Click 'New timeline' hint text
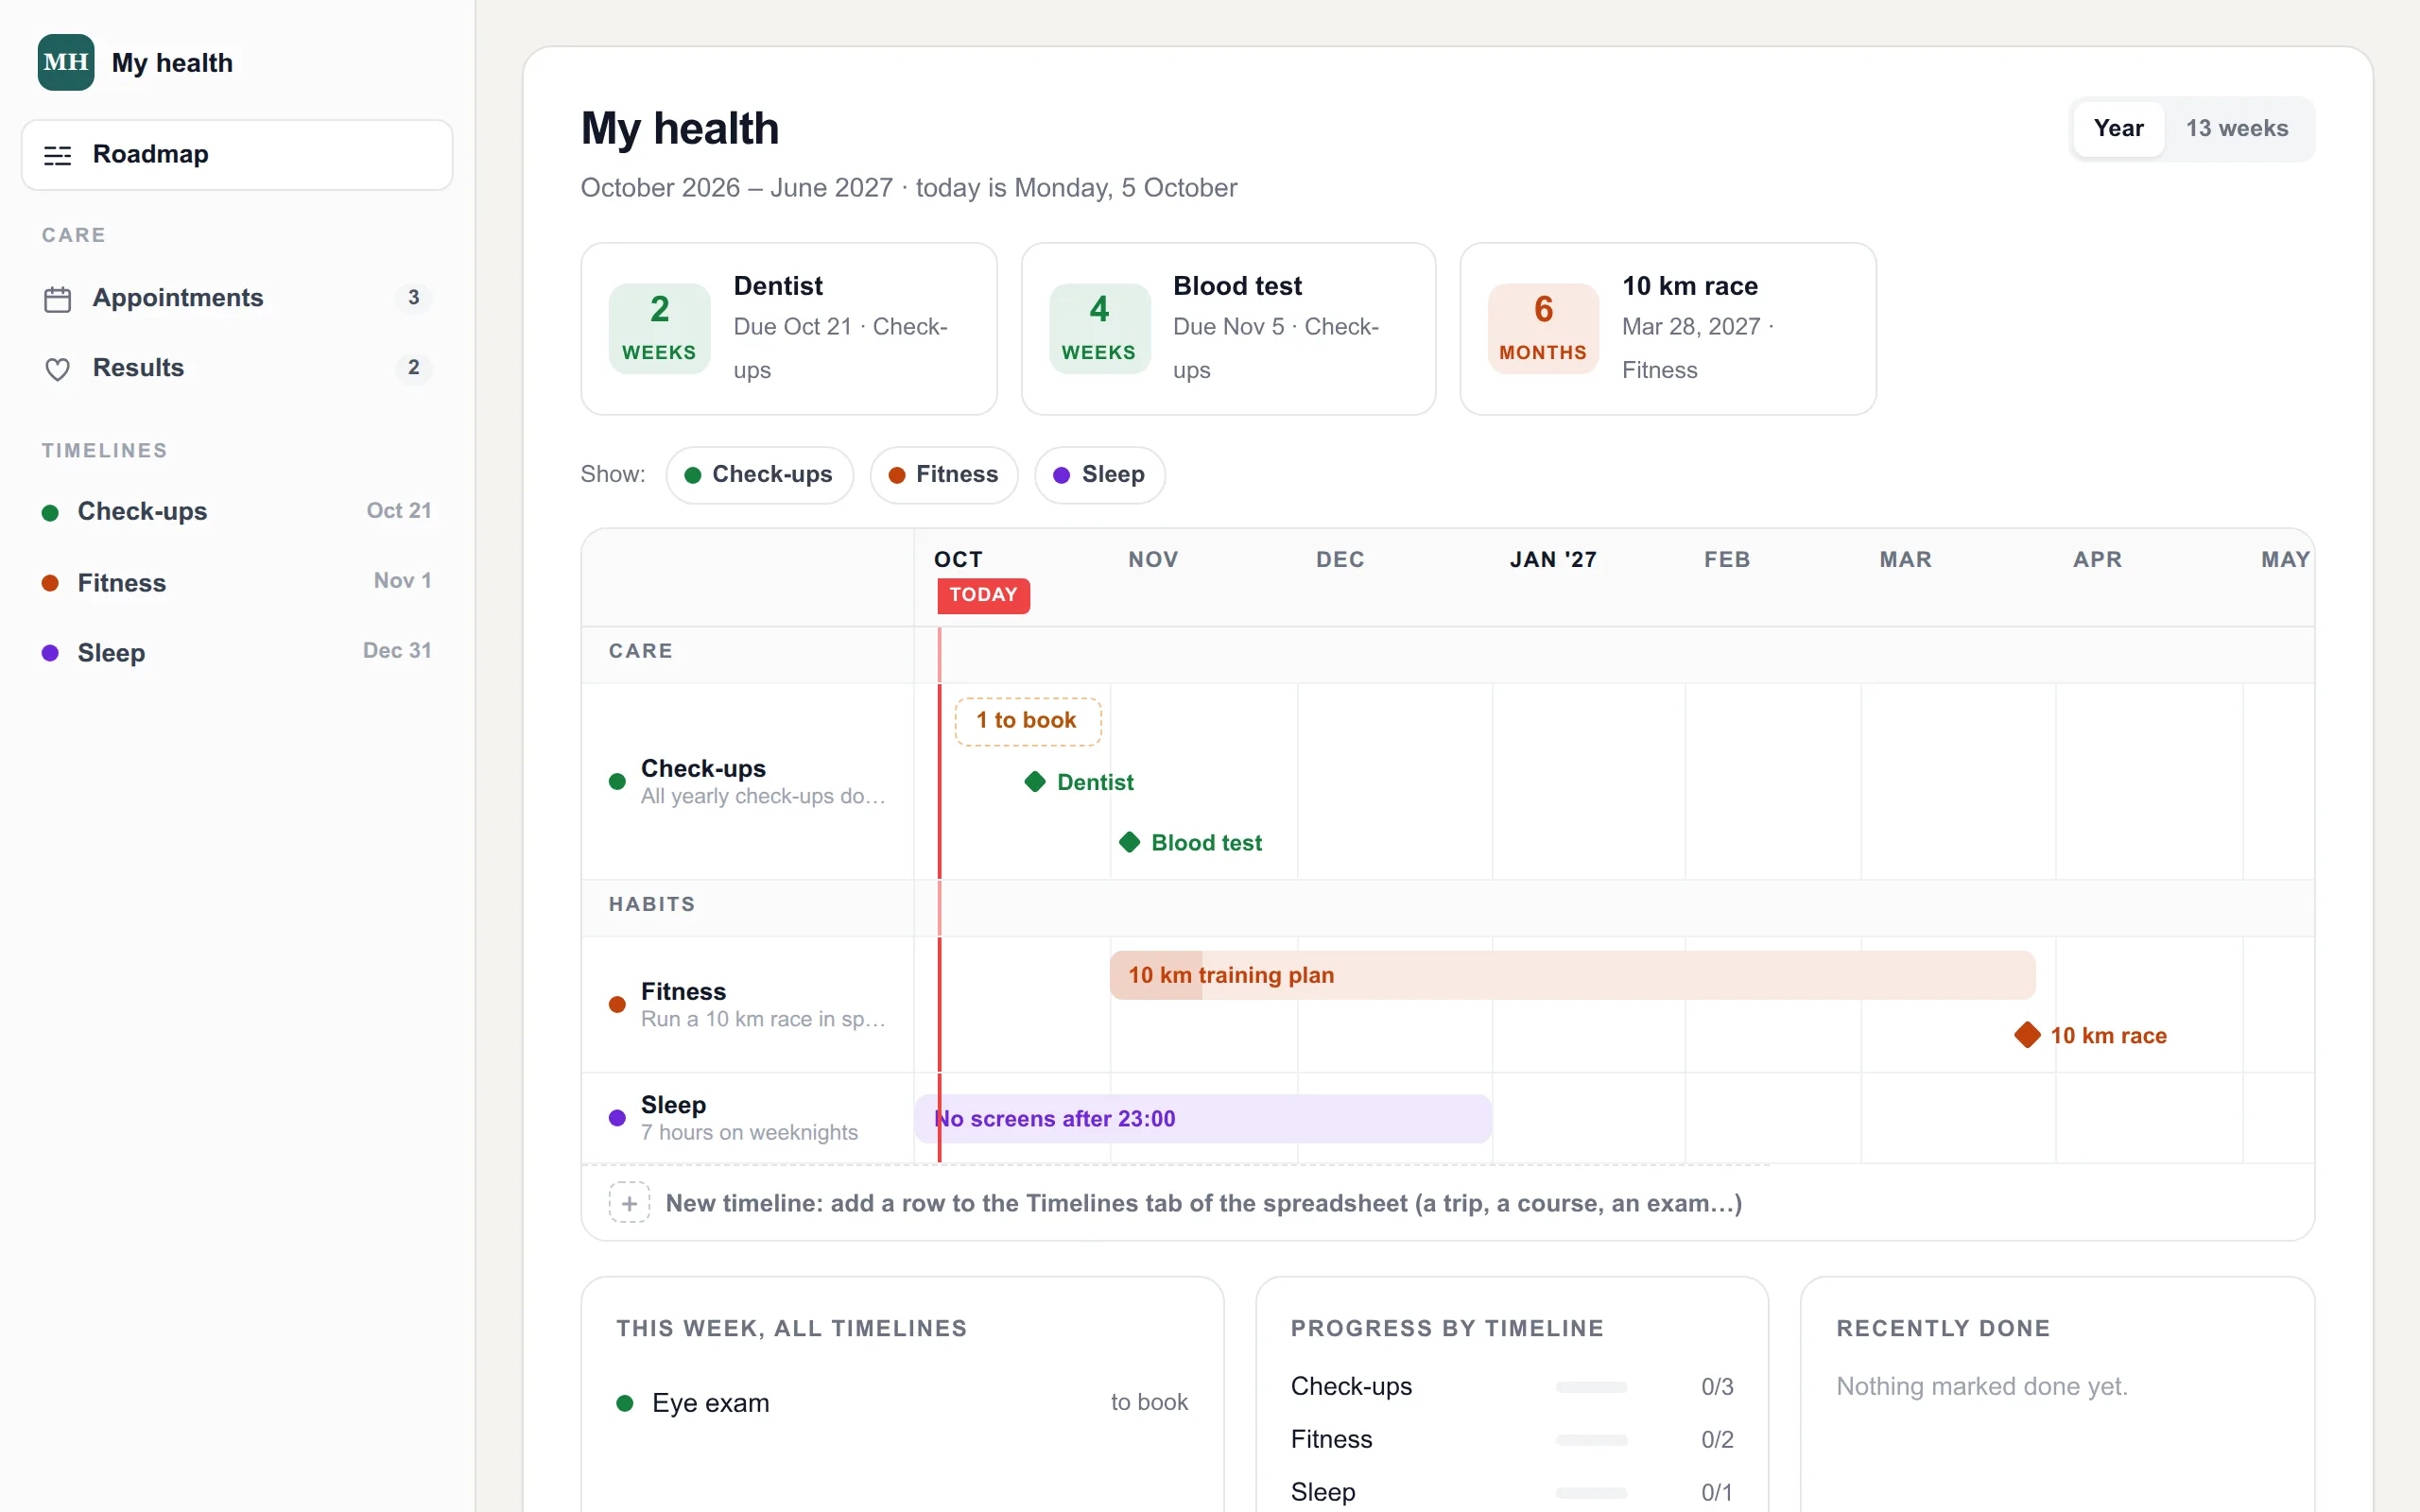 click(1204, 1203)
